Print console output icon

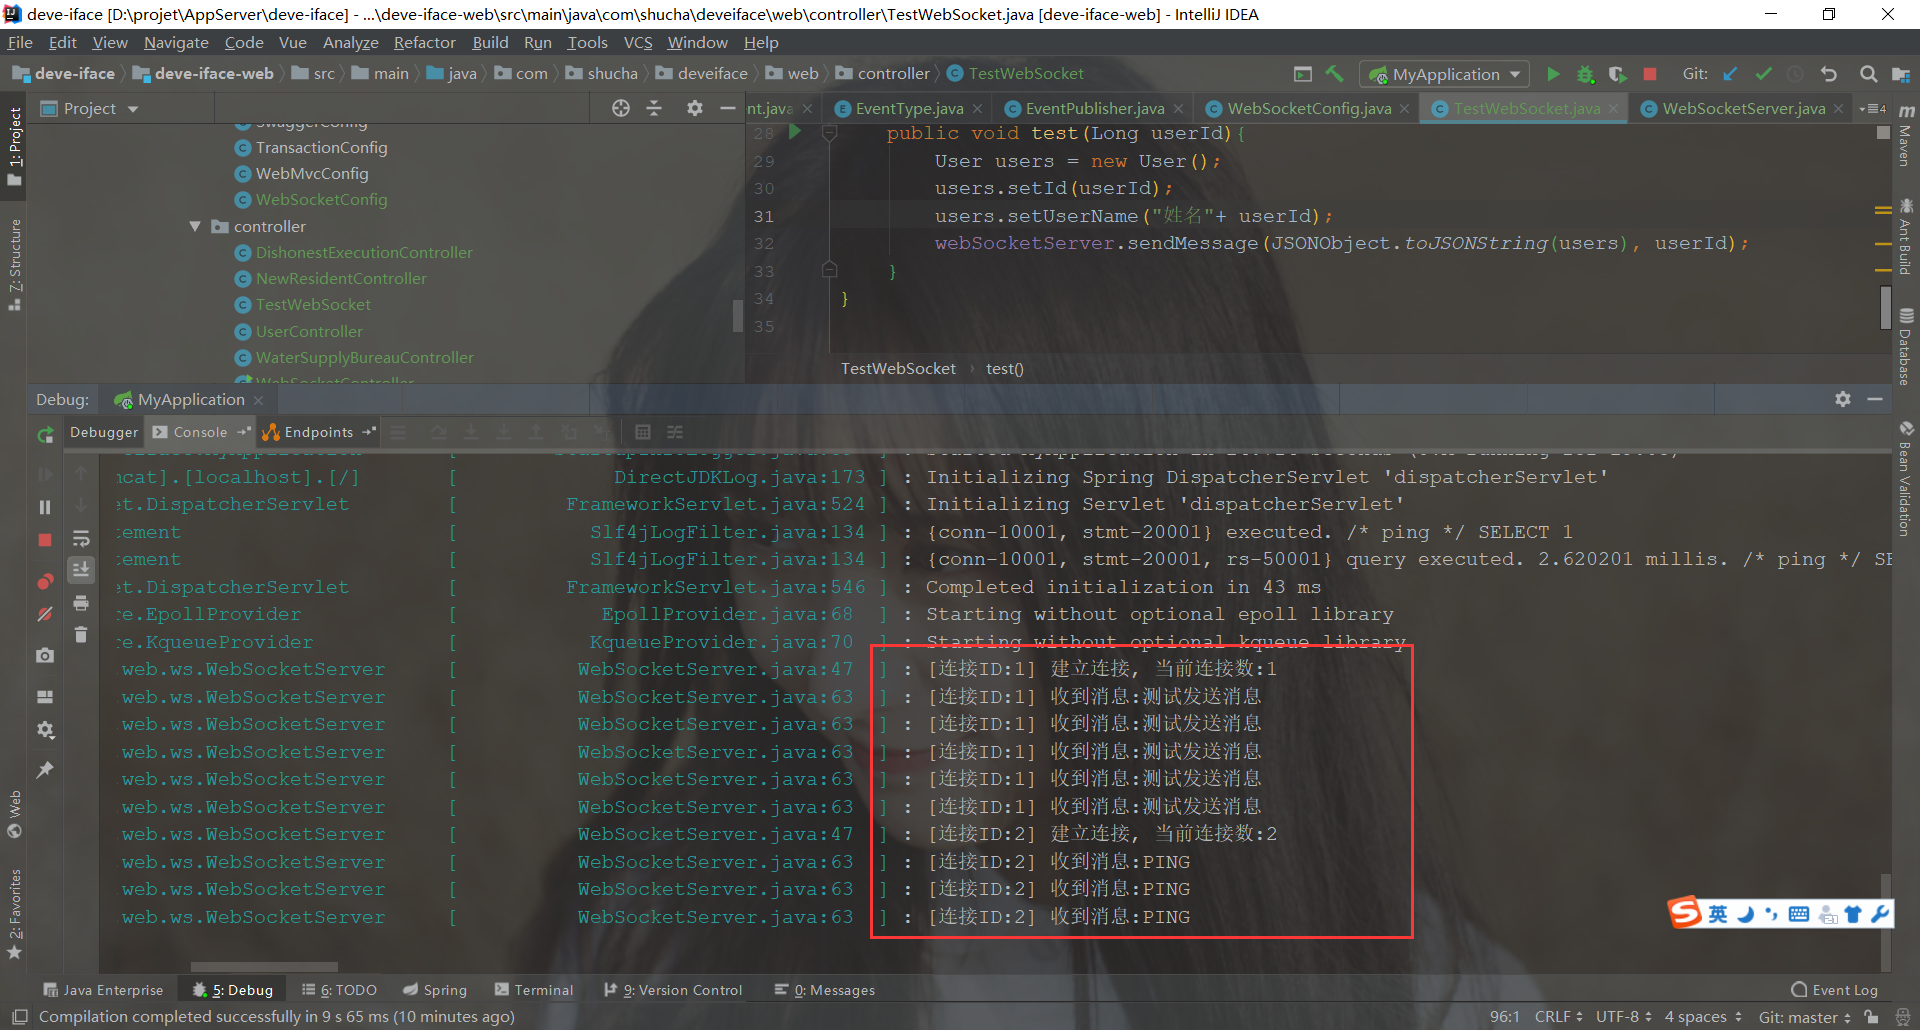81,603
